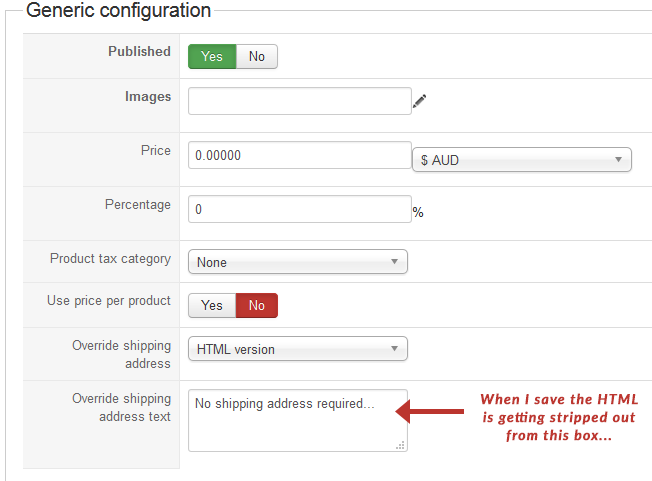This screenshot has width=652, height=481.
Task: Click the Product tax category label
Action: coord(110,259)
